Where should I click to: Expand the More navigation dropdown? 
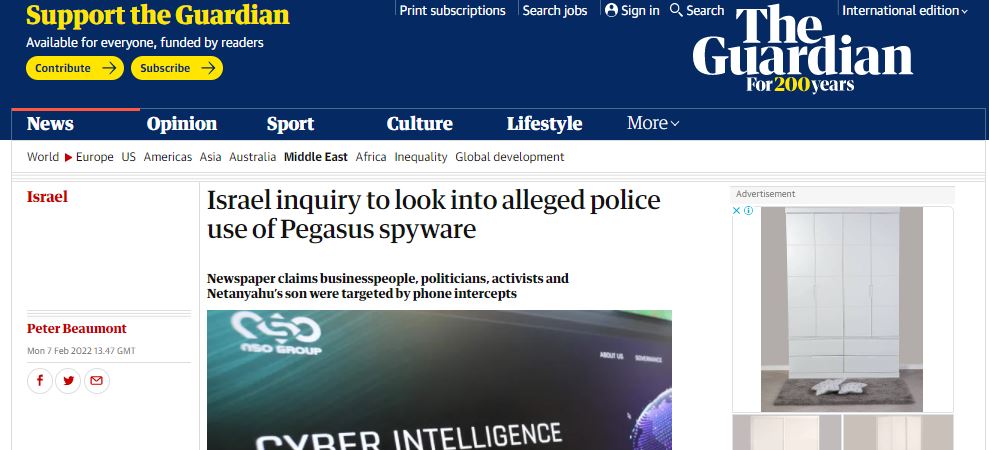pyautogui.click(x=653, y=123)
